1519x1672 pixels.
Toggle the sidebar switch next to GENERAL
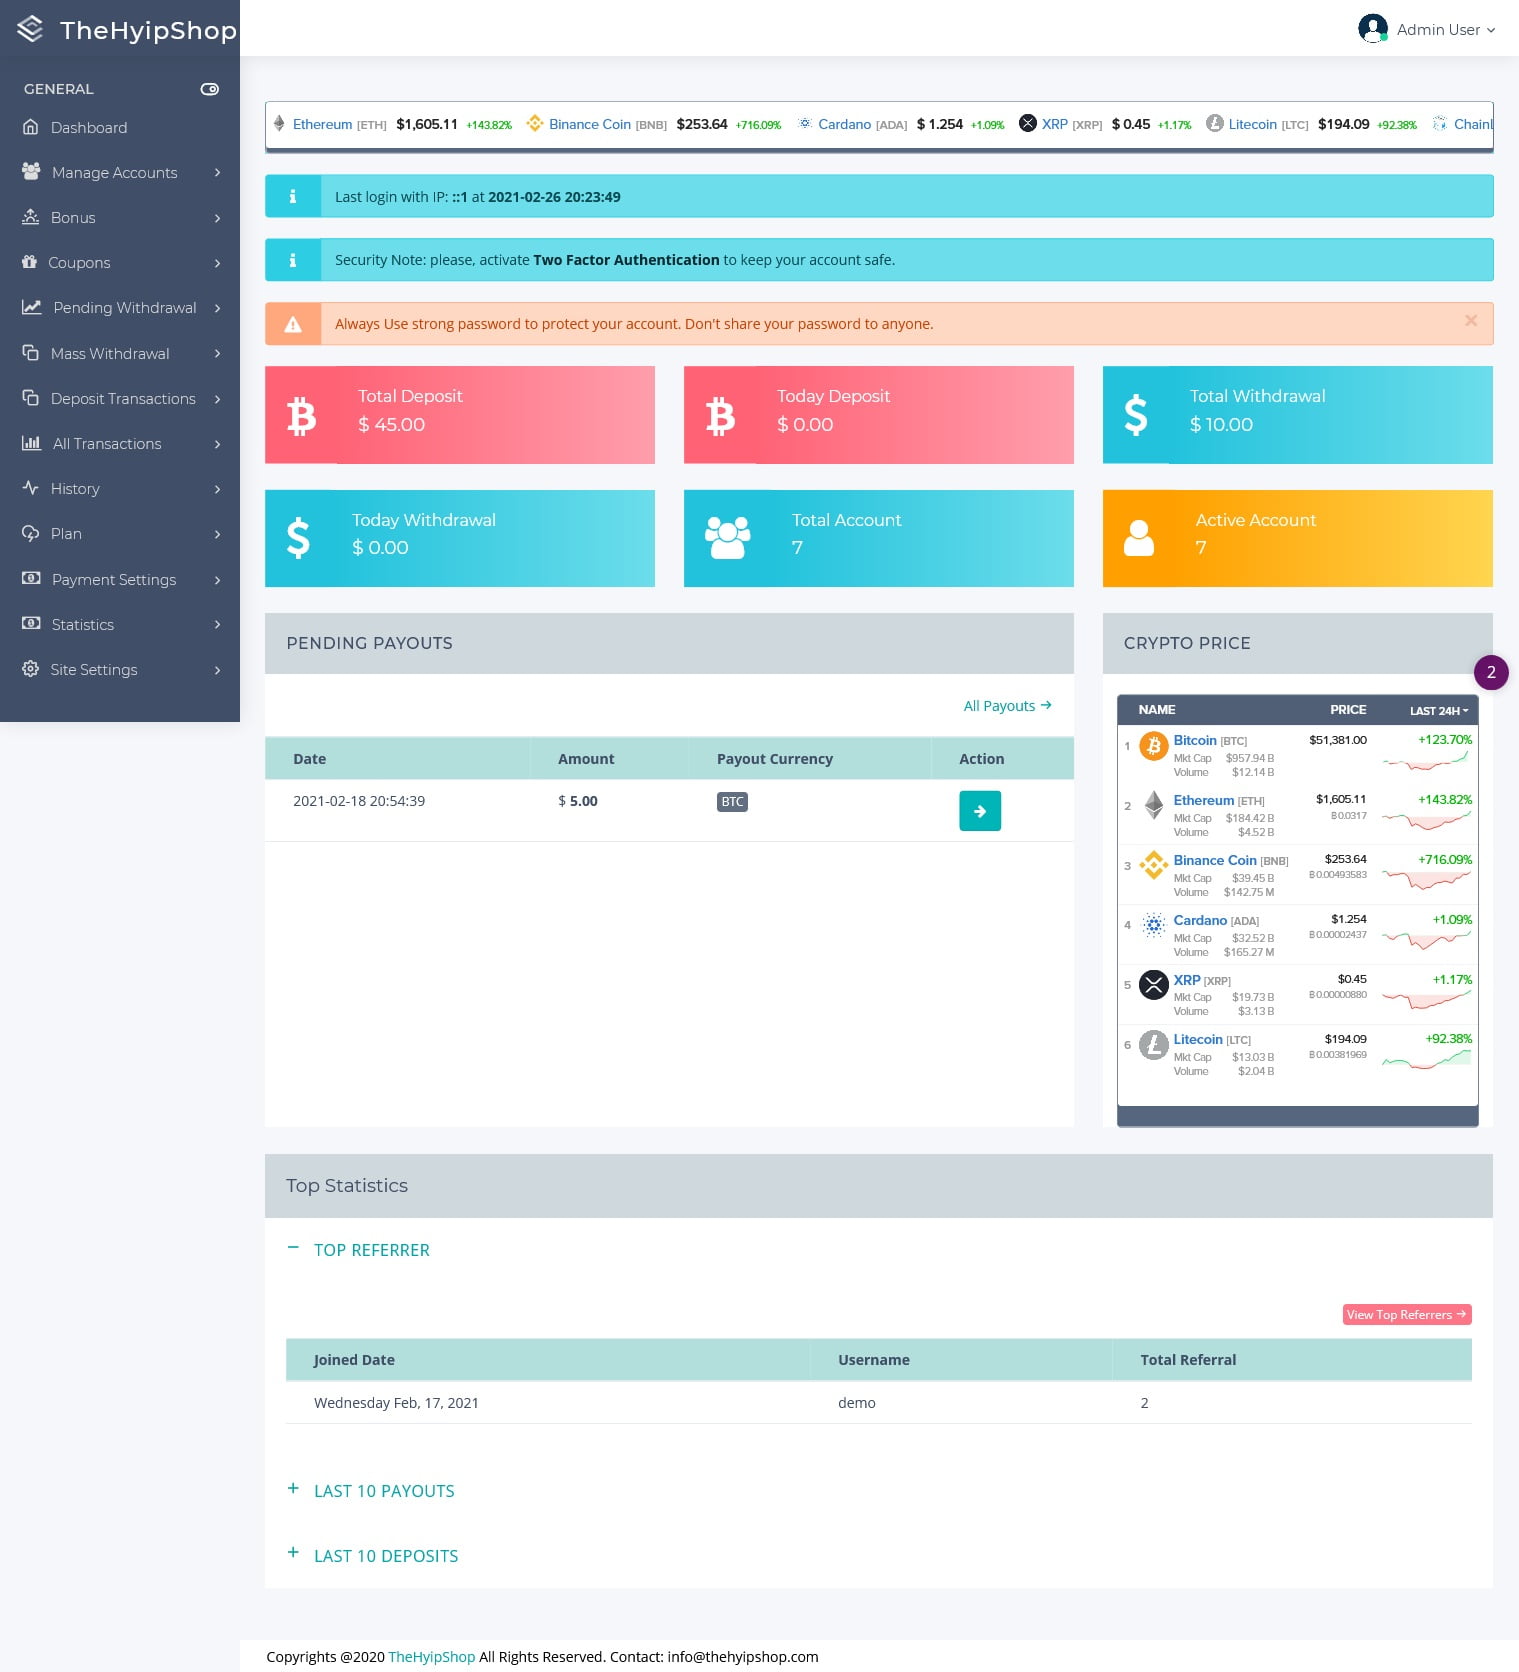[x=210, y=89]
